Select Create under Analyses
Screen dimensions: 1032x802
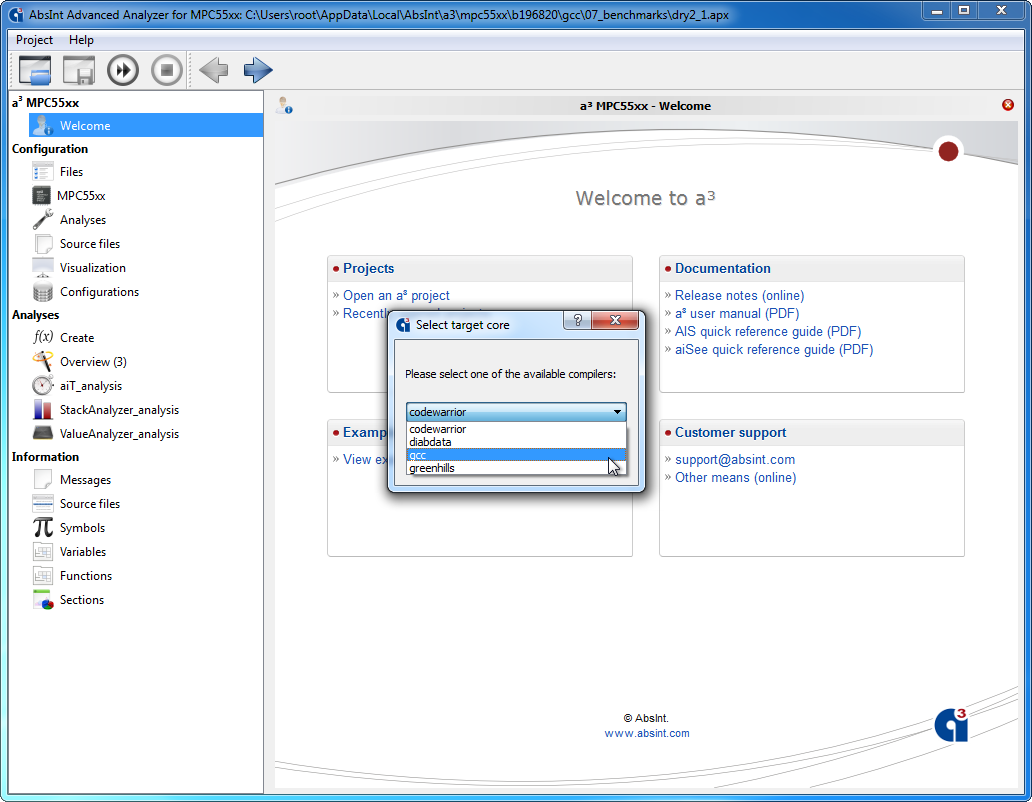(77, 338)
